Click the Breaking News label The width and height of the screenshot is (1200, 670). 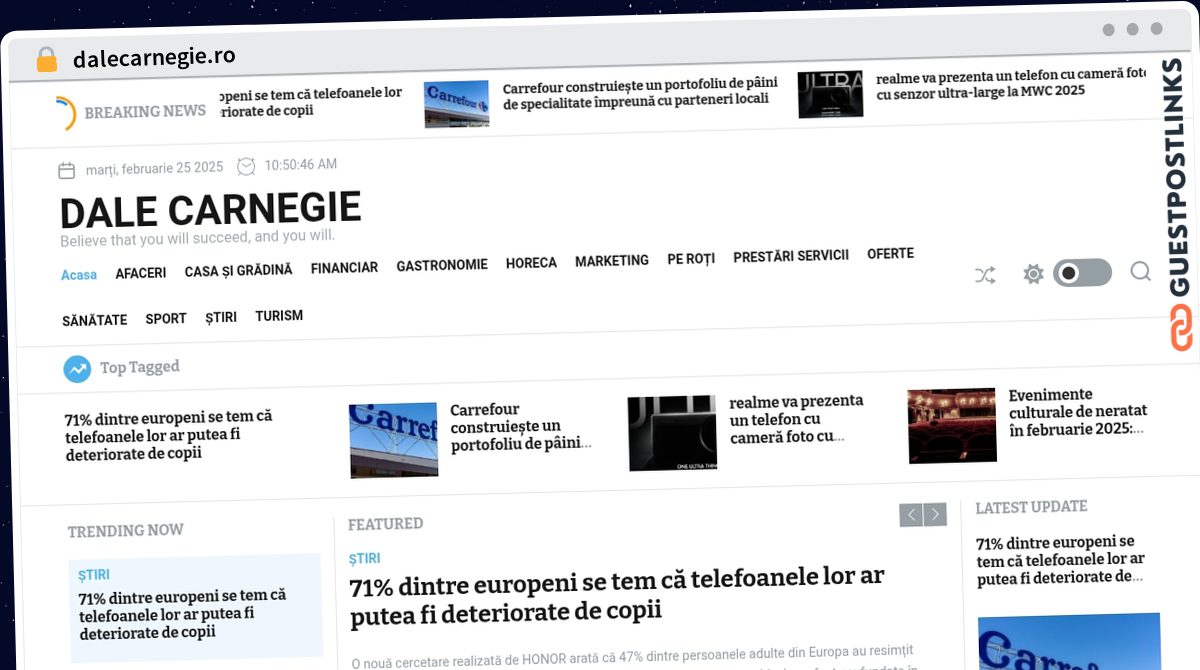coord(145,111)
